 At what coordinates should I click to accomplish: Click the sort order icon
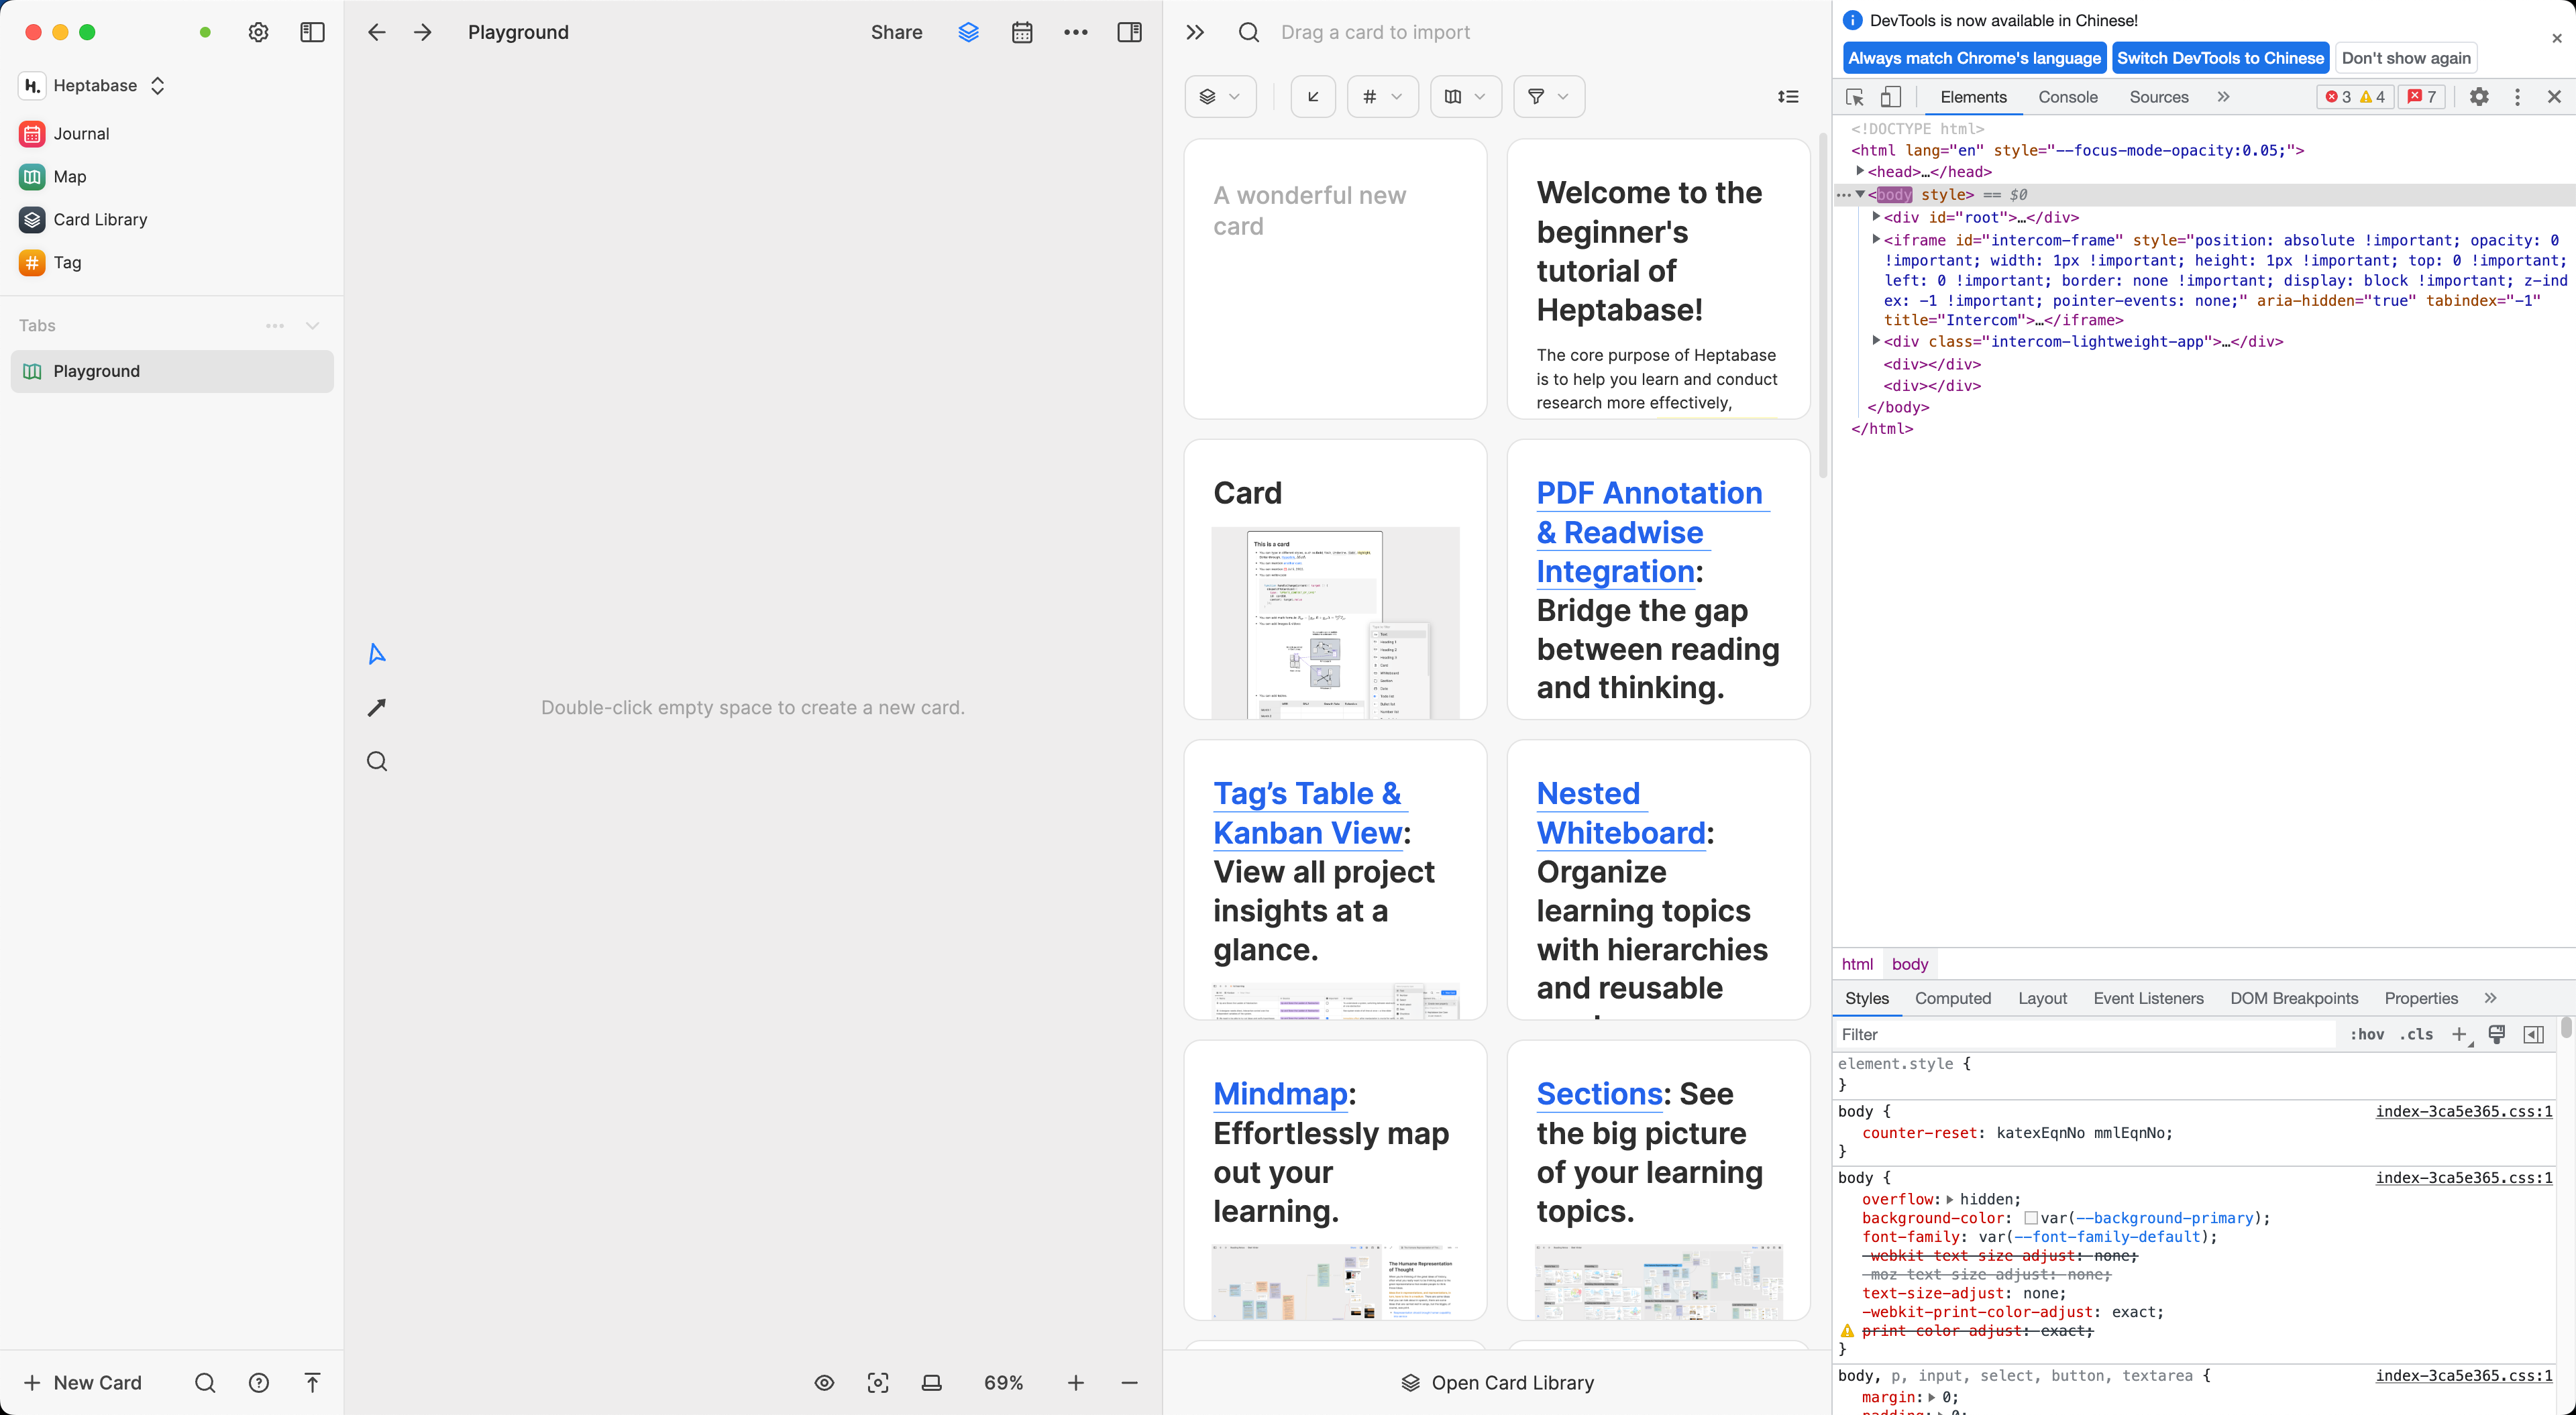pos(1788,97)
